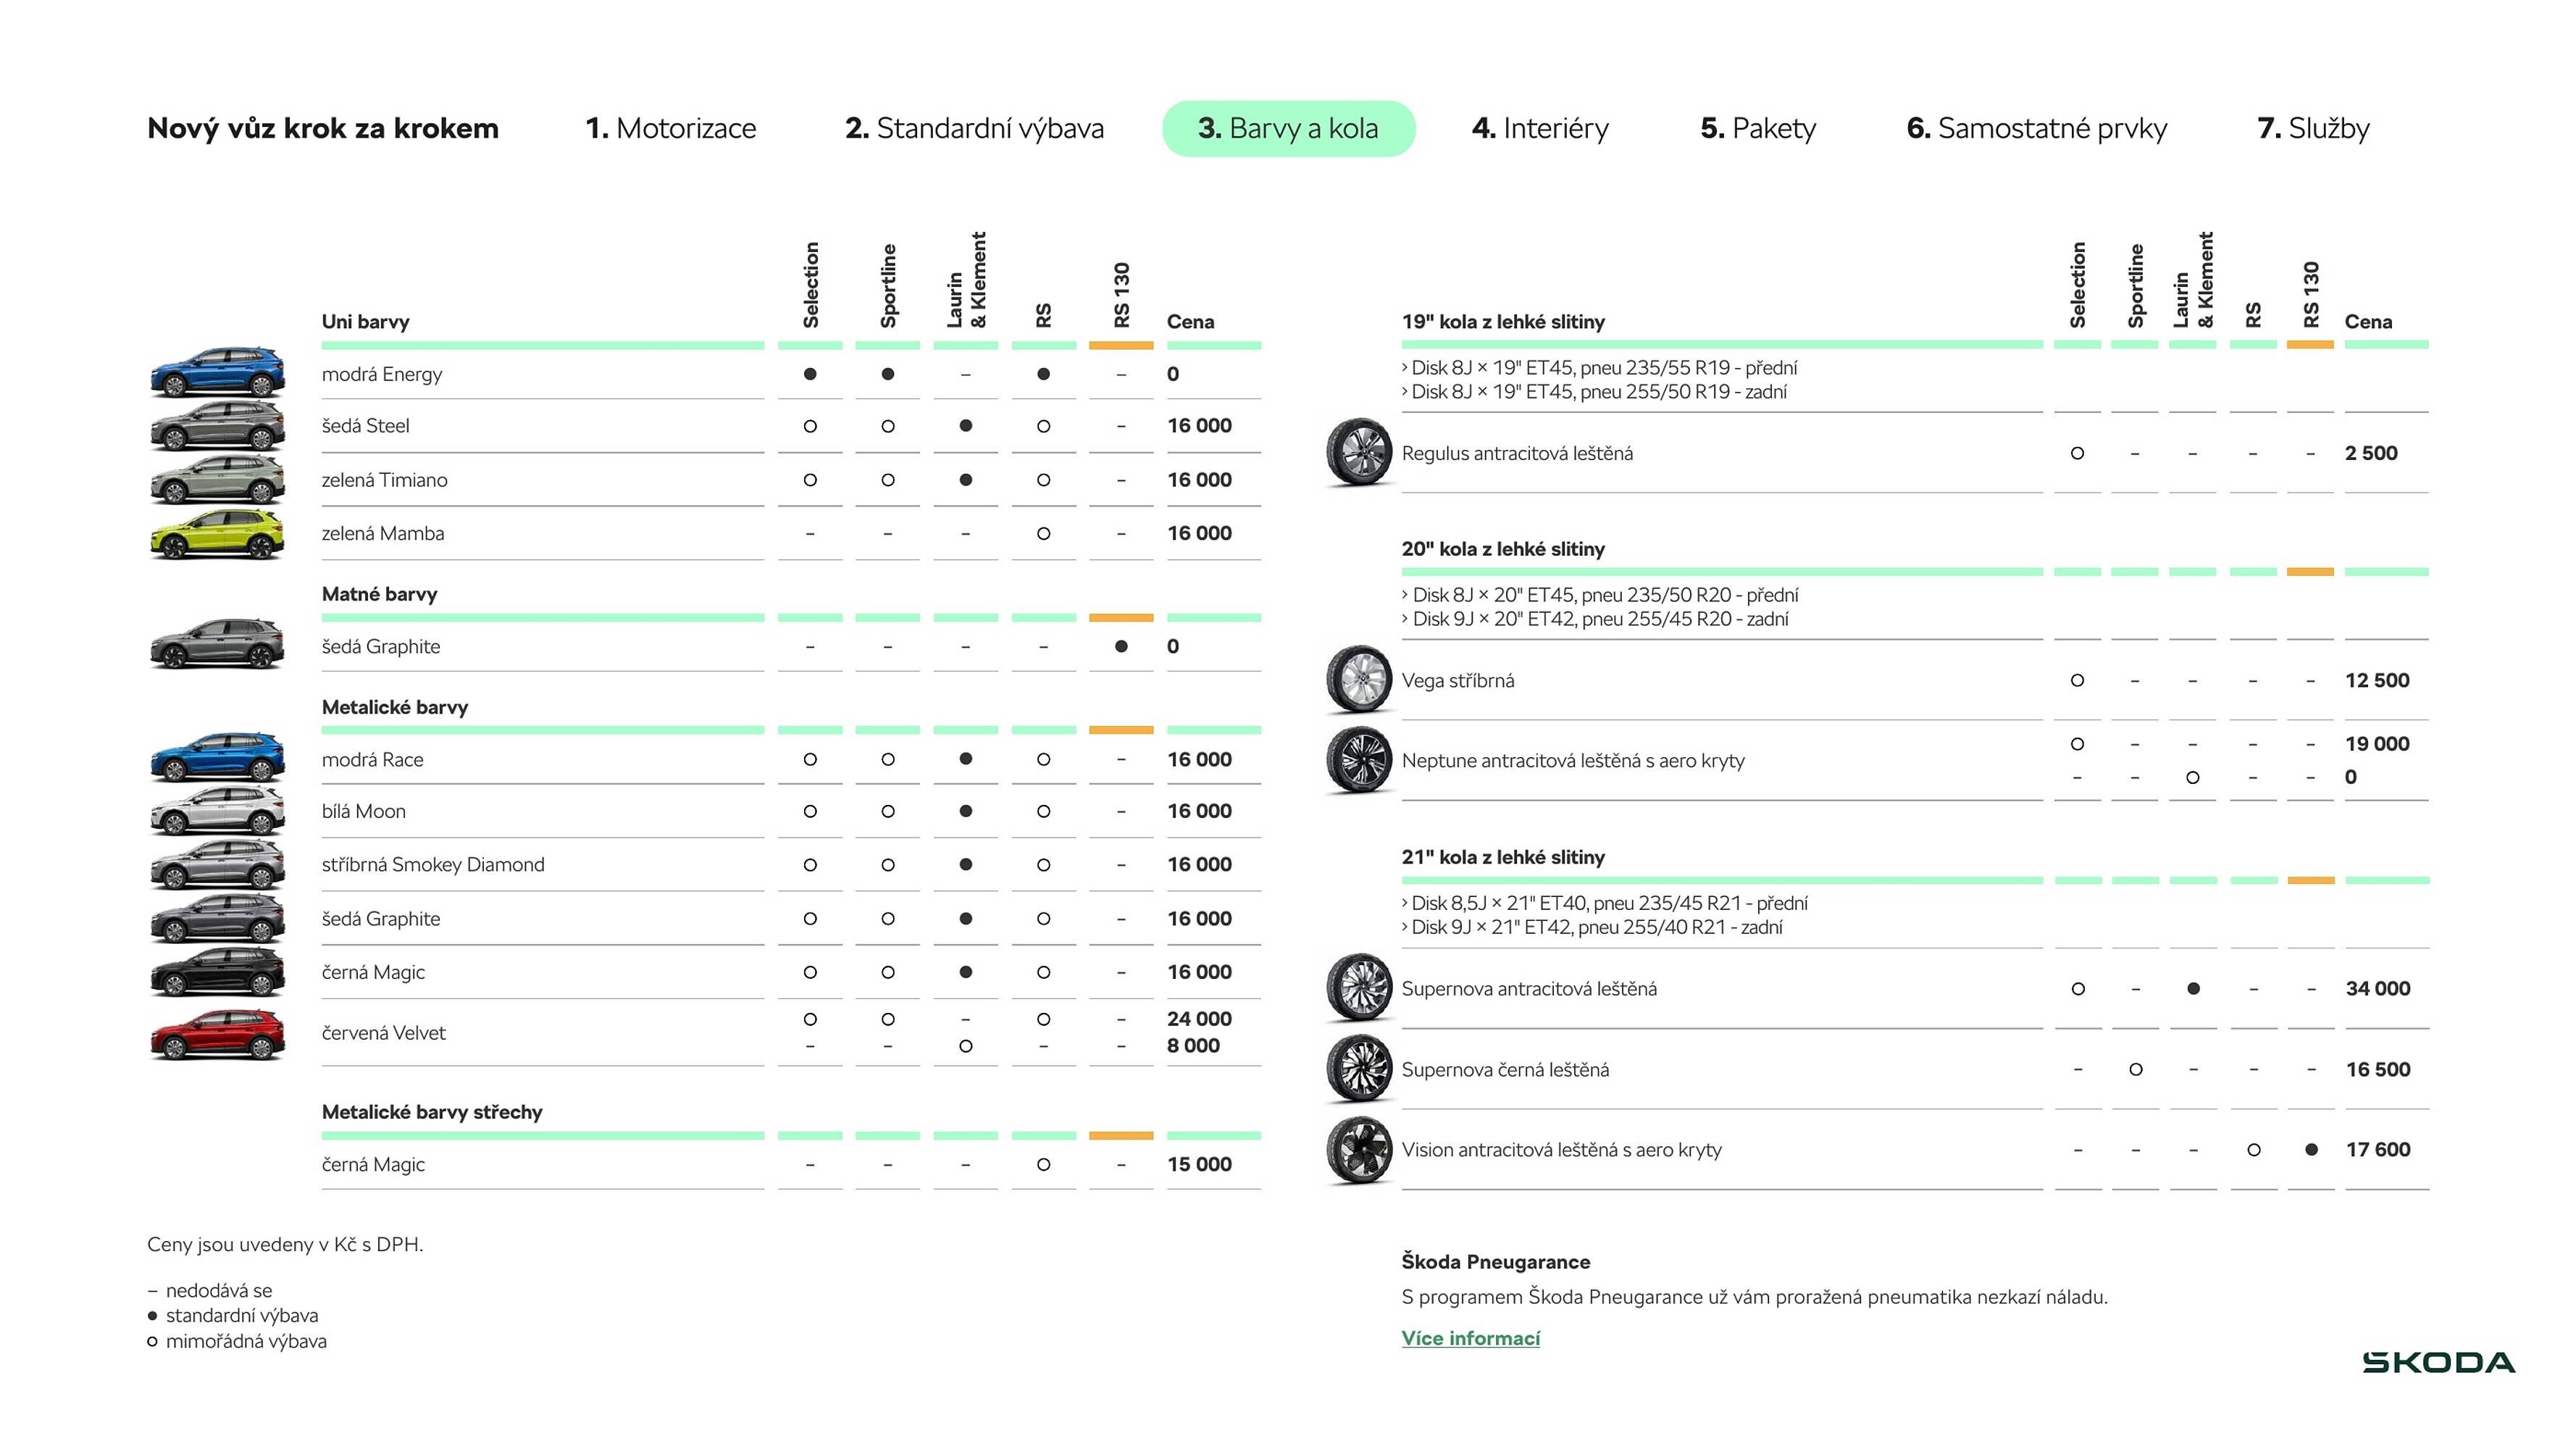Viewport: 2576px width, 1449px height.
Task: Go to the Interiéry section
Action: [1540, 128]
